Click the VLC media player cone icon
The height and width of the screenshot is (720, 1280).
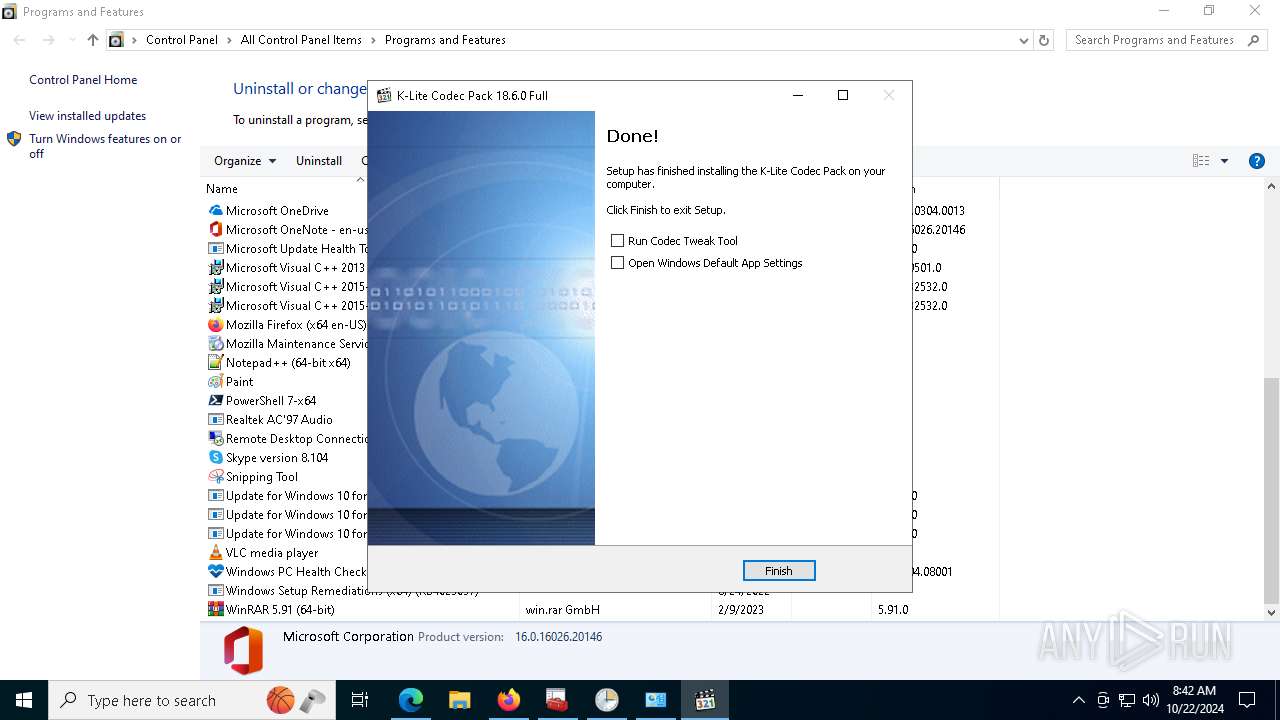pos(215,553)
